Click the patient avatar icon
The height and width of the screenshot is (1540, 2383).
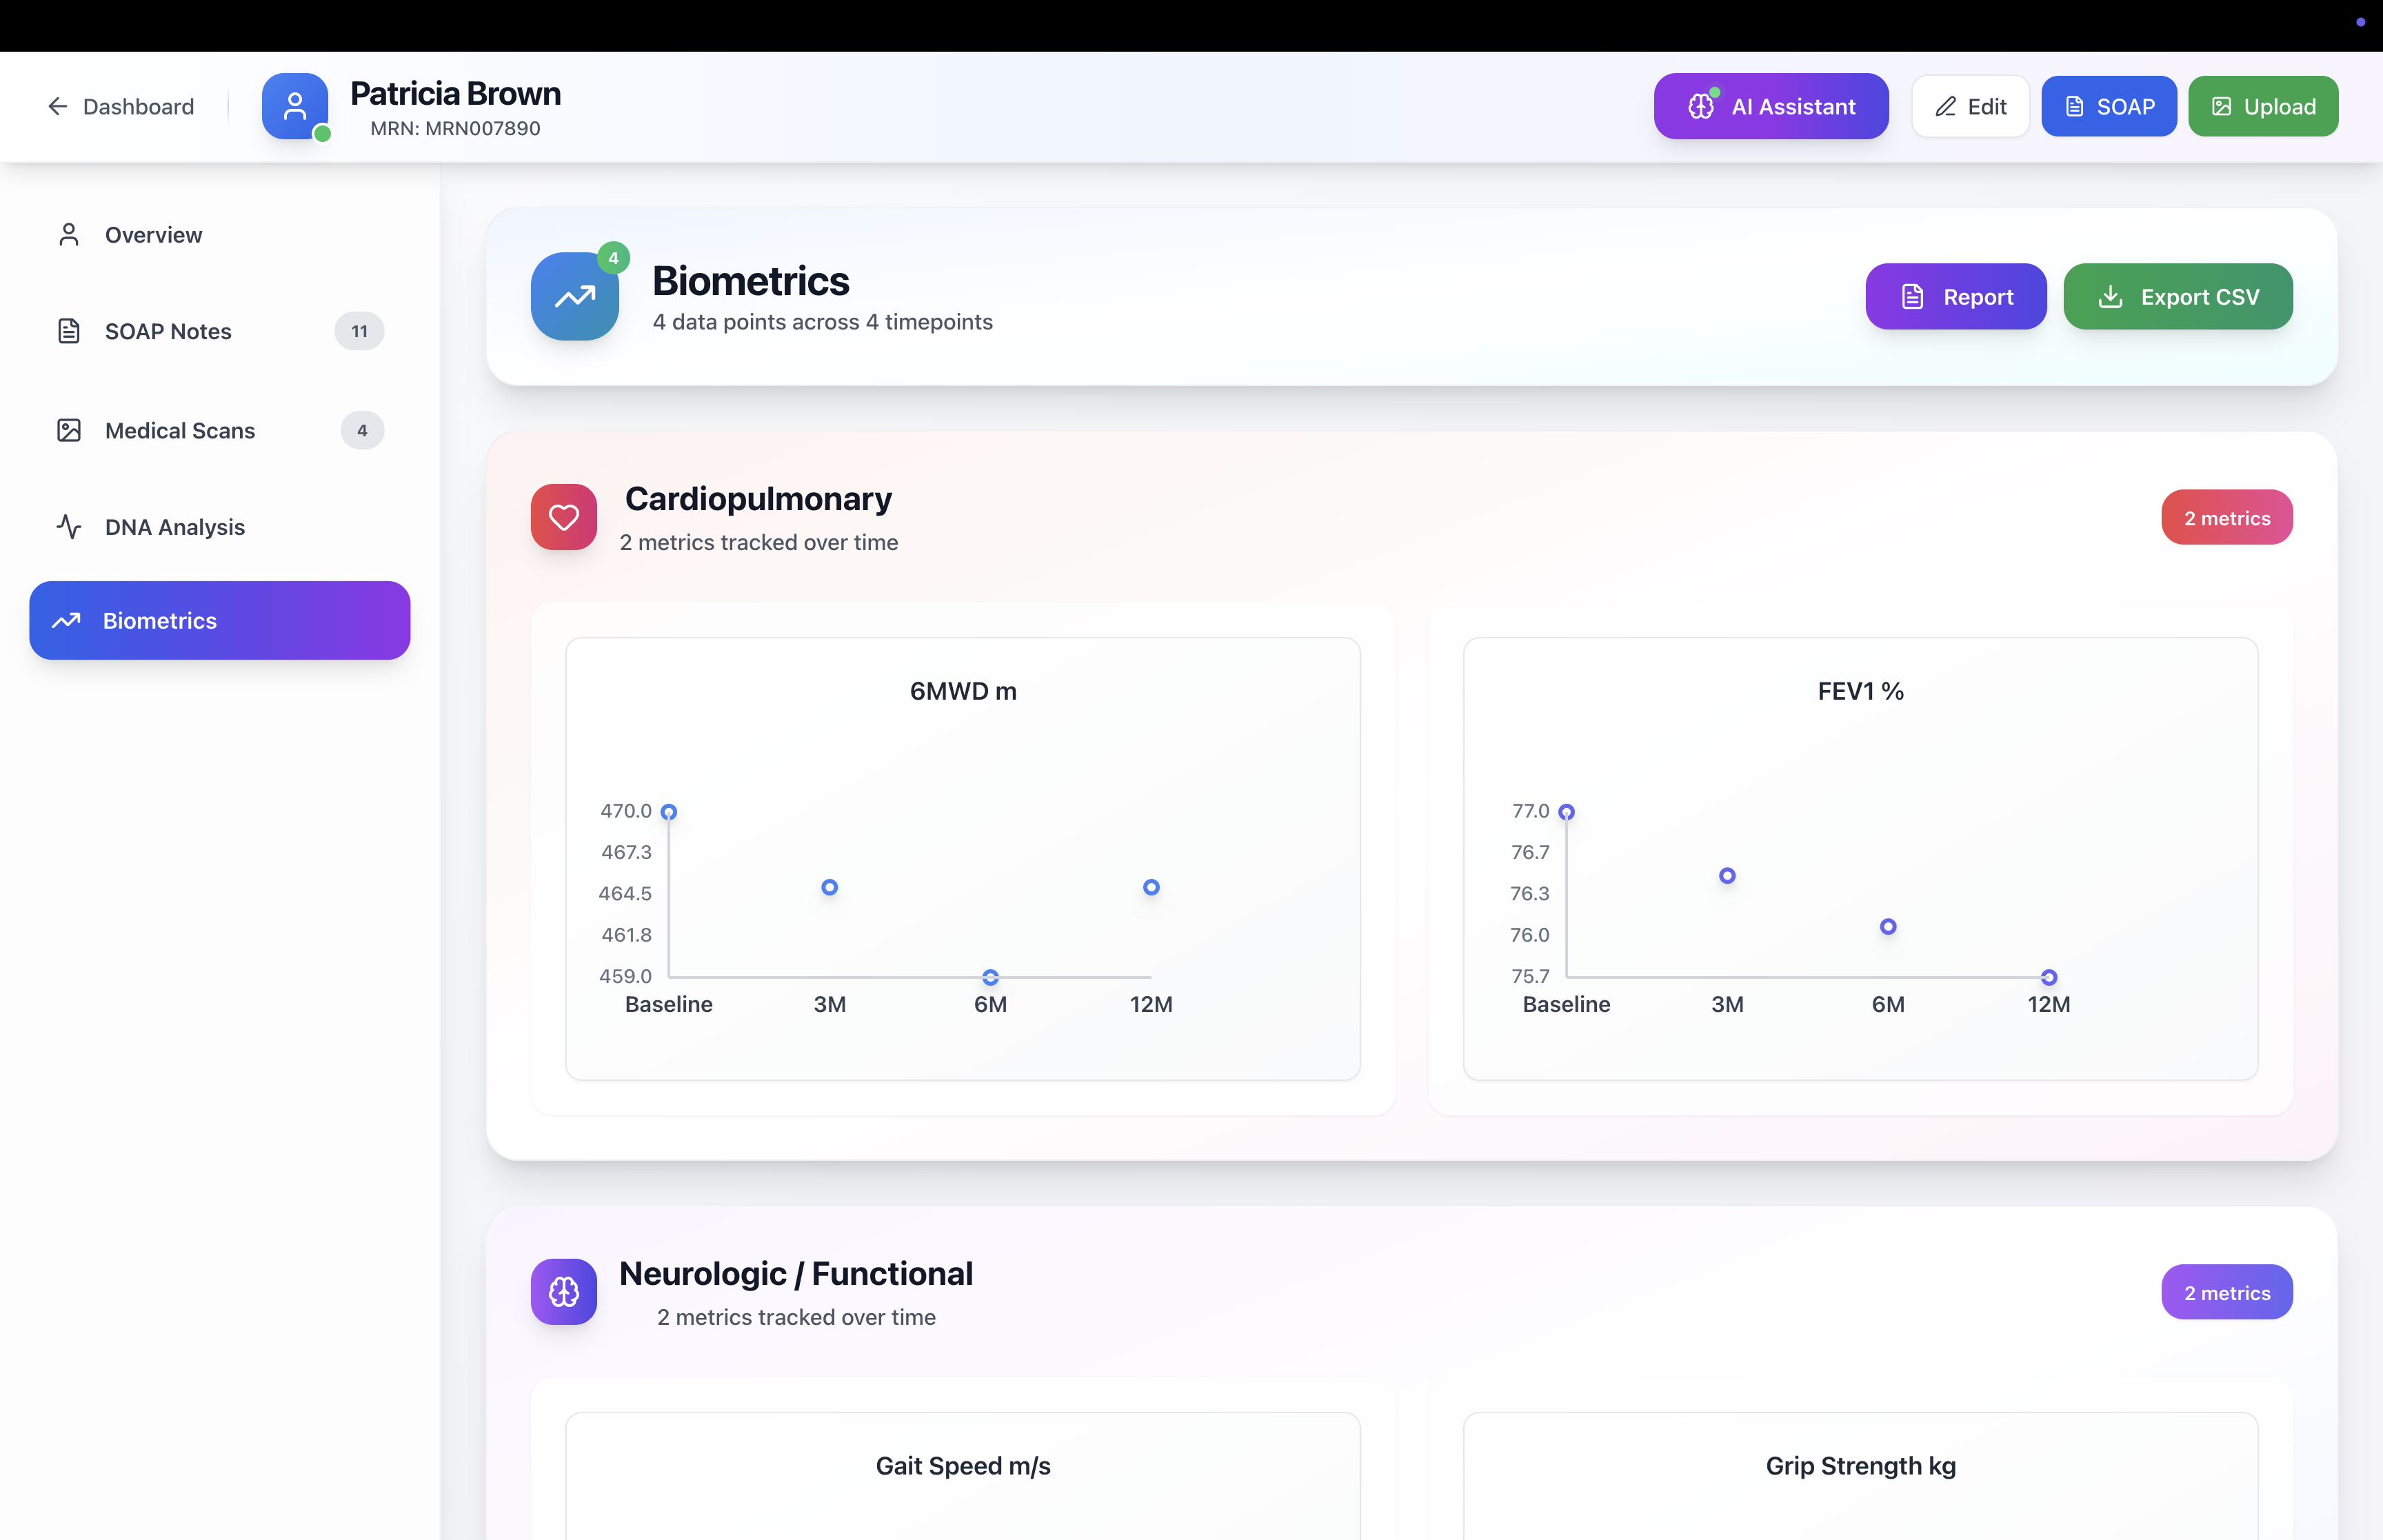click(x=294, y=106)
